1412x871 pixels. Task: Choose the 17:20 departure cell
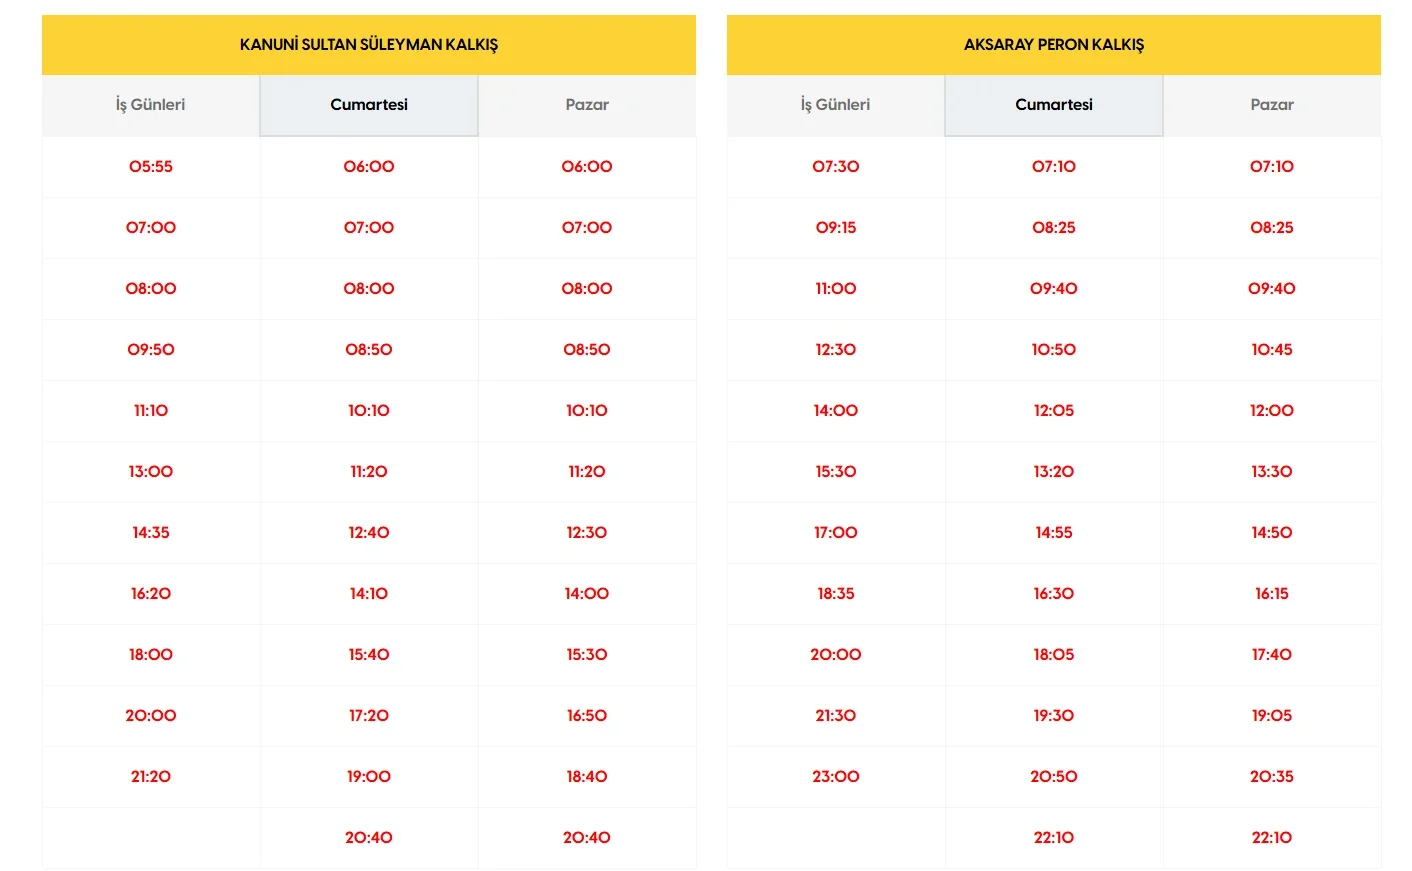coord(369,716)
